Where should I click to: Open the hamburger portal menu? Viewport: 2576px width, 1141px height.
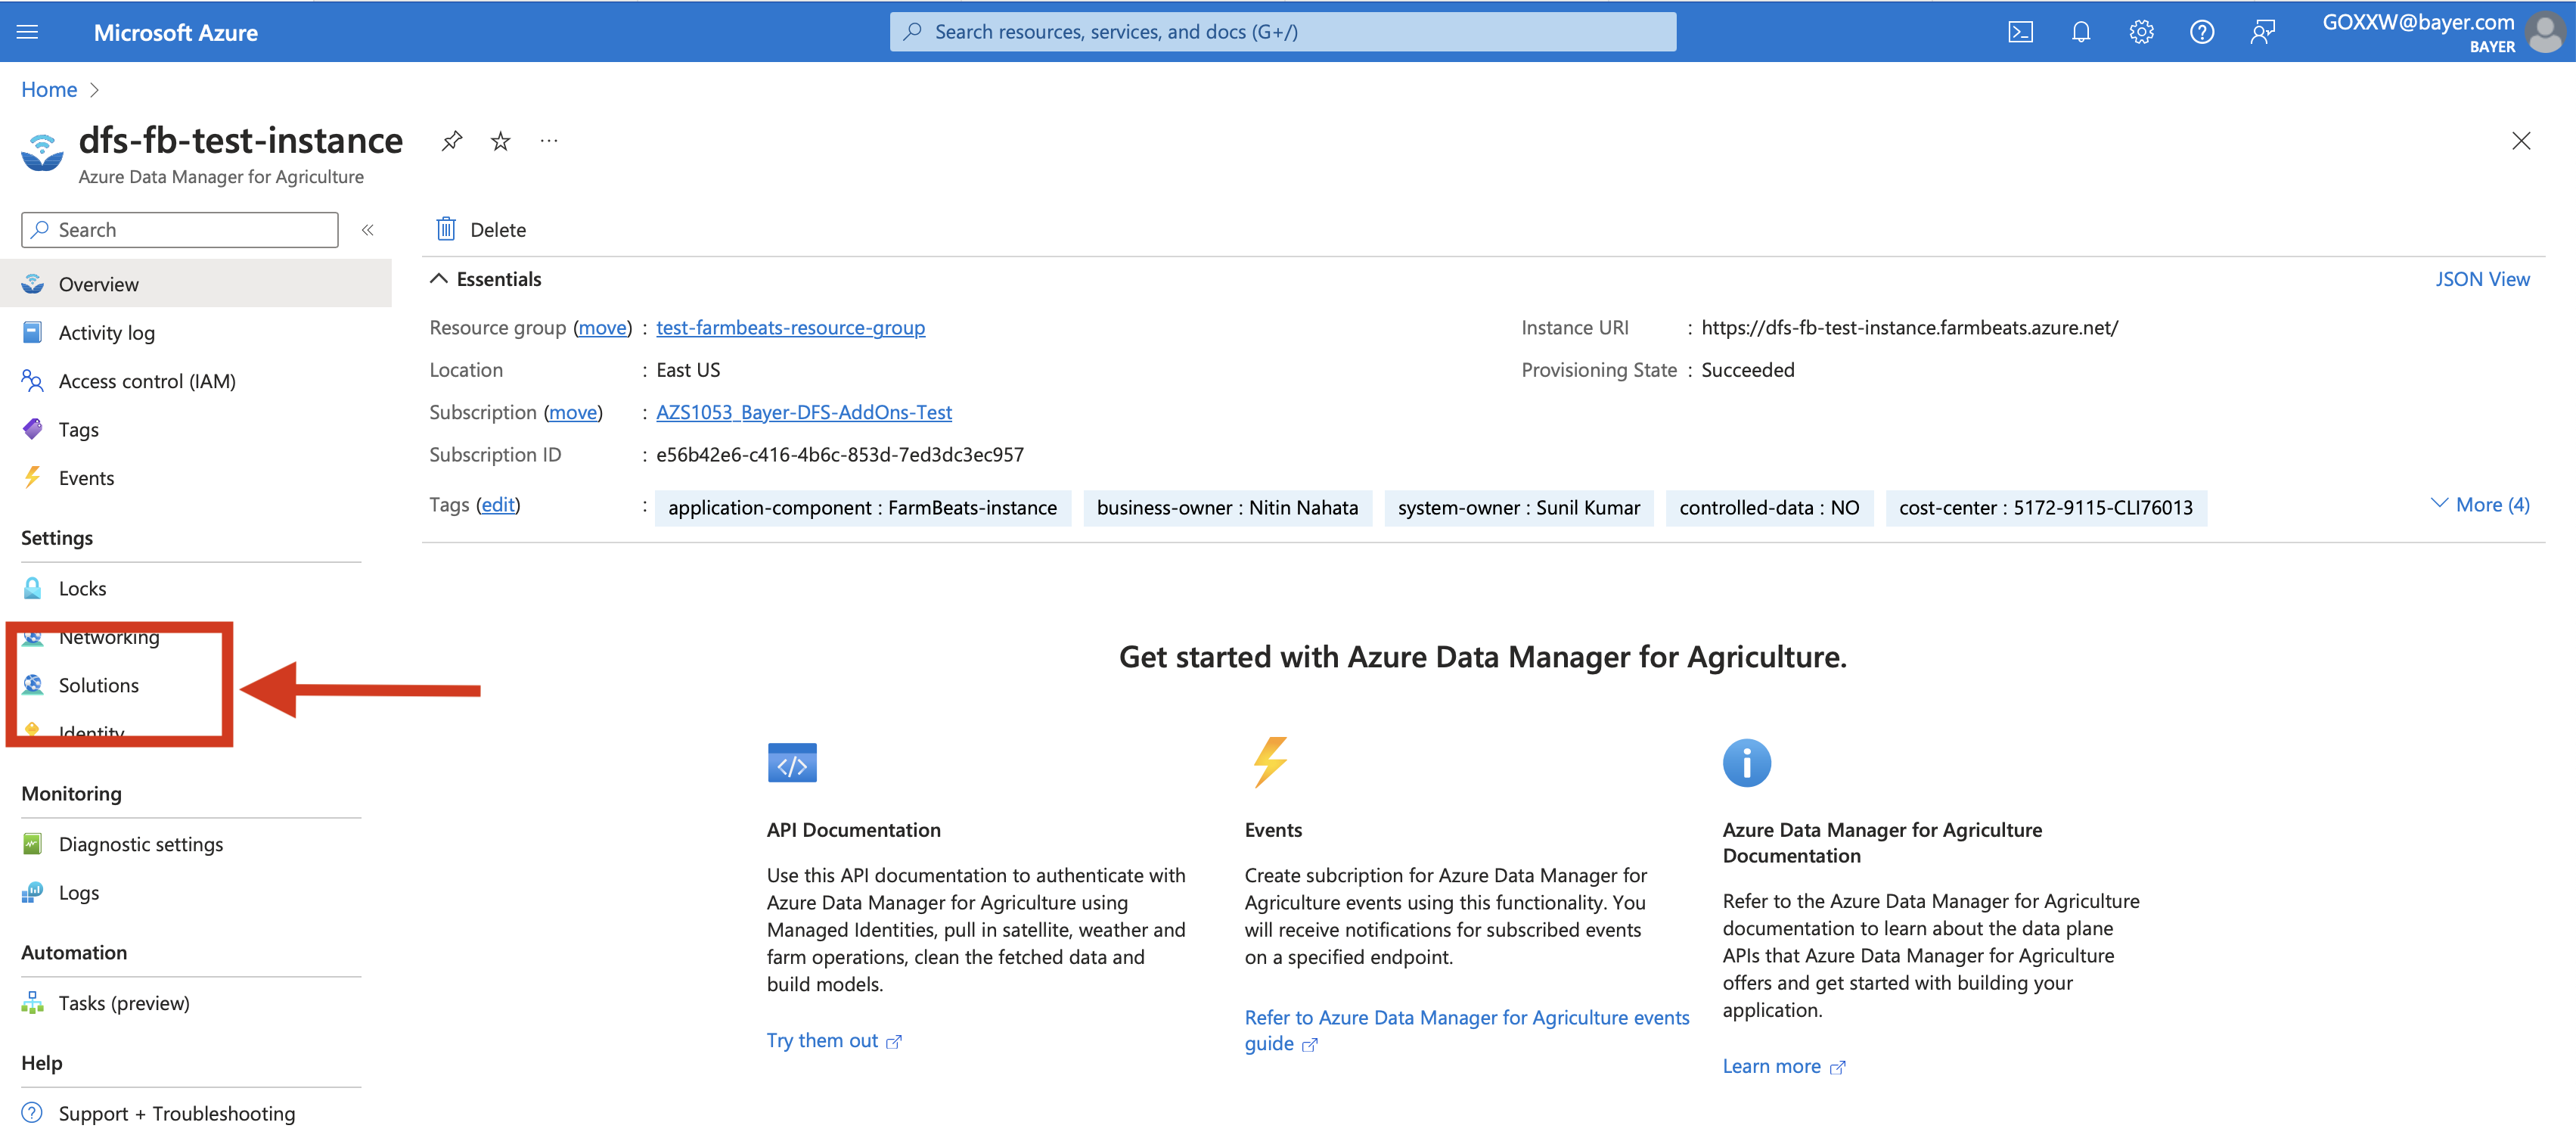point(27,32)
